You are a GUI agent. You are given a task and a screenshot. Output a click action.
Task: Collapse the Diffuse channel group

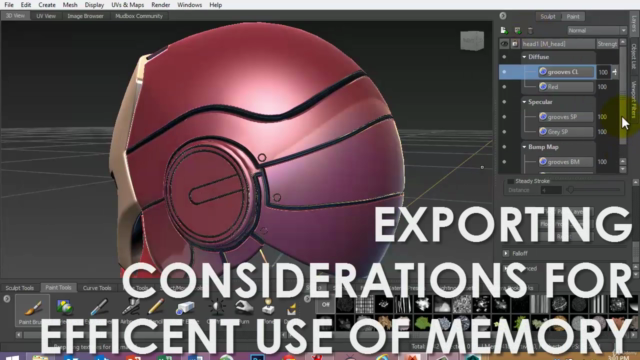[x=524, y=57]
